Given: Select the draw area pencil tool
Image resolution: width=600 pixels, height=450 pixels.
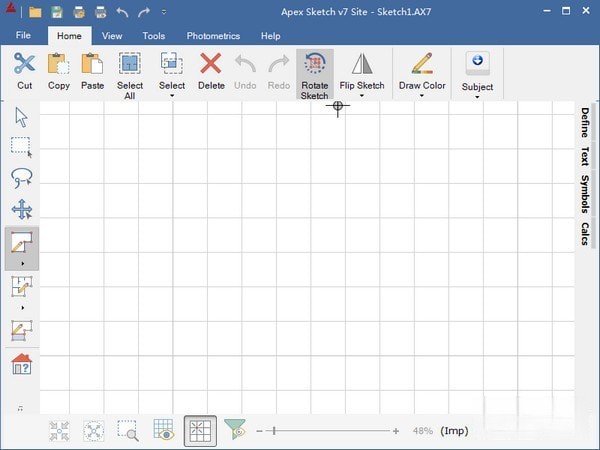Looking at the screenshot, I should point(21,242).
